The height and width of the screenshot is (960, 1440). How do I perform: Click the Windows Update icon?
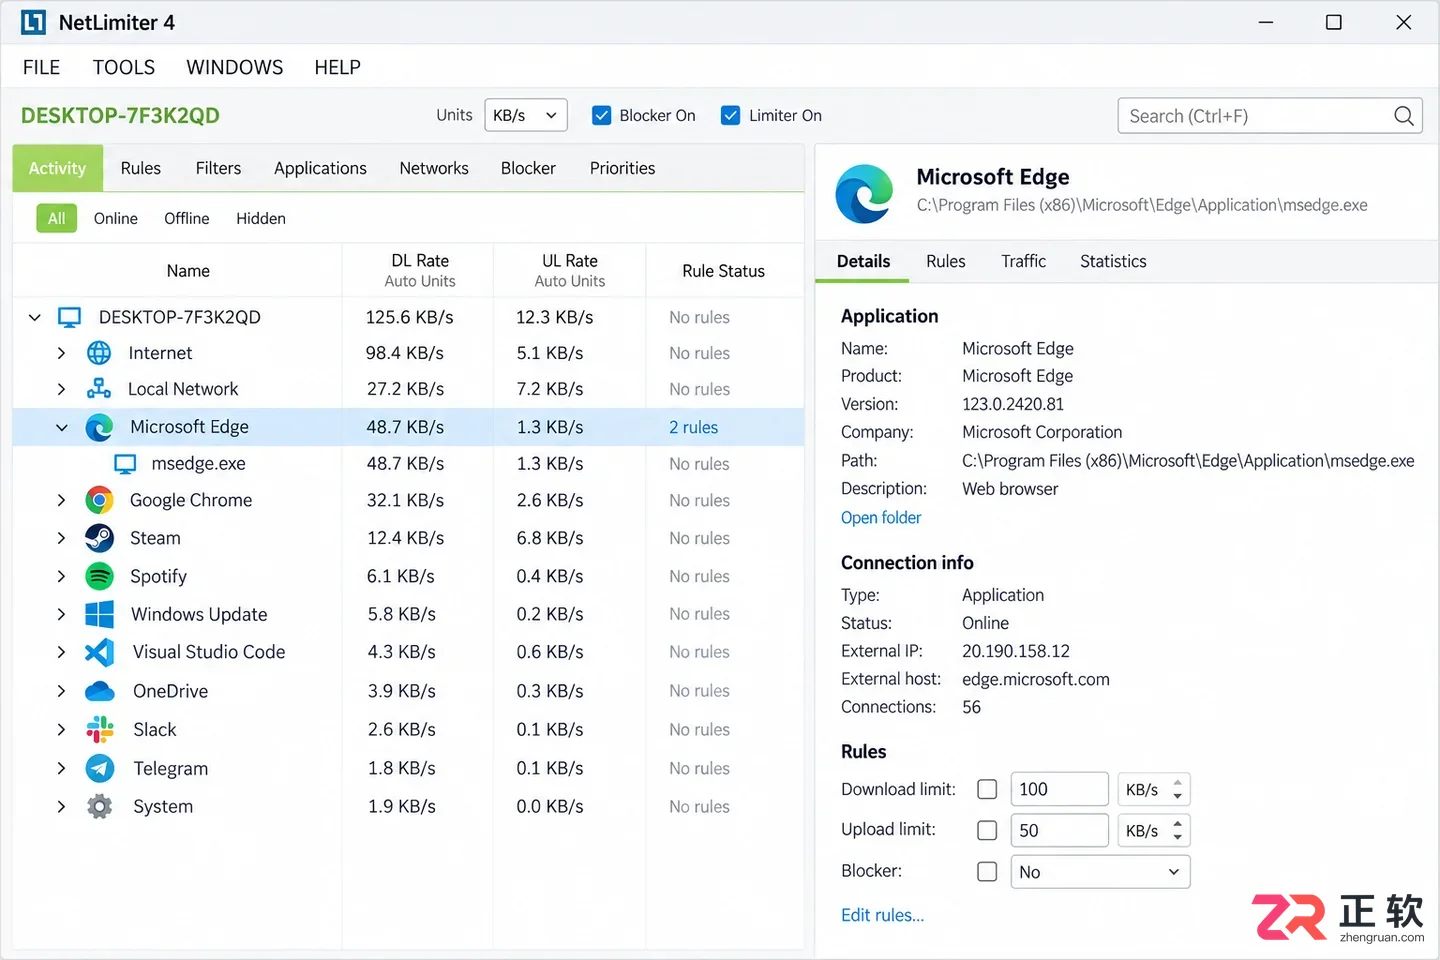coord(99,614)
